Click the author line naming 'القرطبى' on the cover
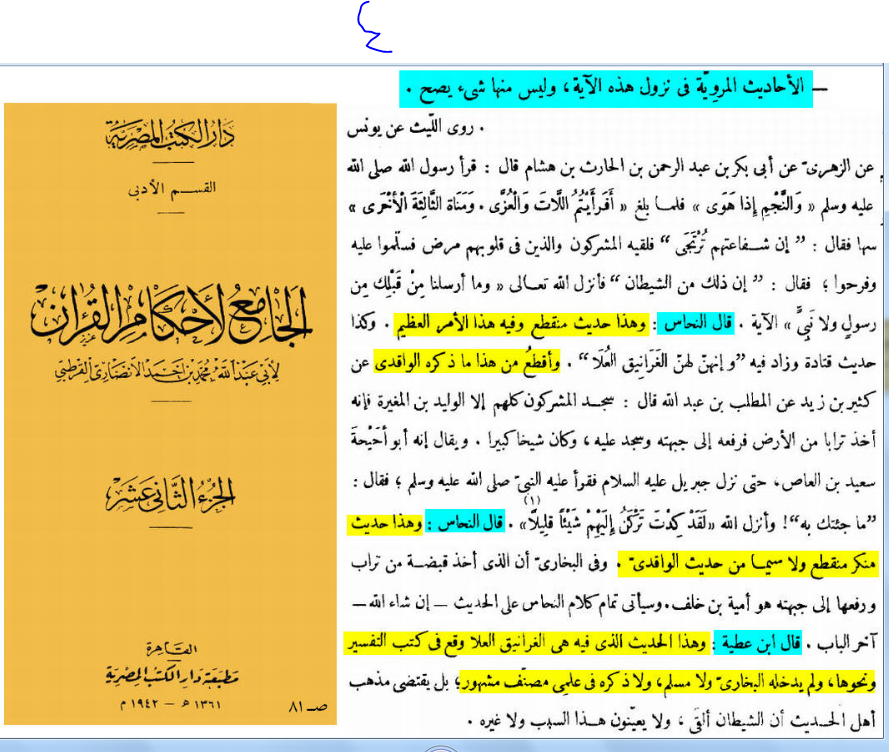This screenshot has height=752, width=889. click(x=168, y=371)
